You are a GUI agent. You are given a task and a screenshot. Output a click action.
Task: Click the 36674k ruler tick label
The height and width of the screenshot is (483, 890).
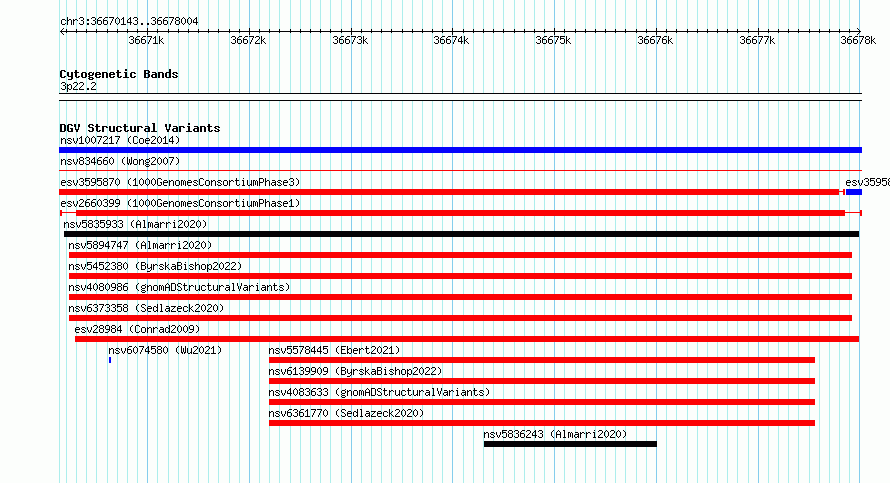coord(451,41)
